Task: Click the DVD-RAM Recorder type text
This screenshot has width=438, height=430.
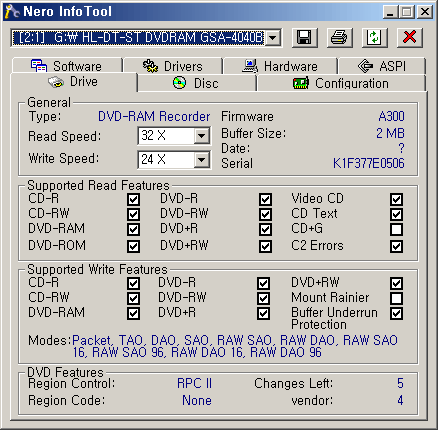Action: 154,116
